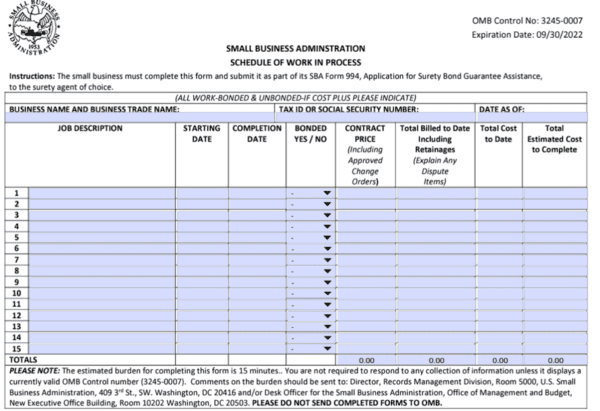600x411 pixels.
Task: Click the Tax ID or Social Security Number field
Action: pyautogui.click(x=375, y=118)
